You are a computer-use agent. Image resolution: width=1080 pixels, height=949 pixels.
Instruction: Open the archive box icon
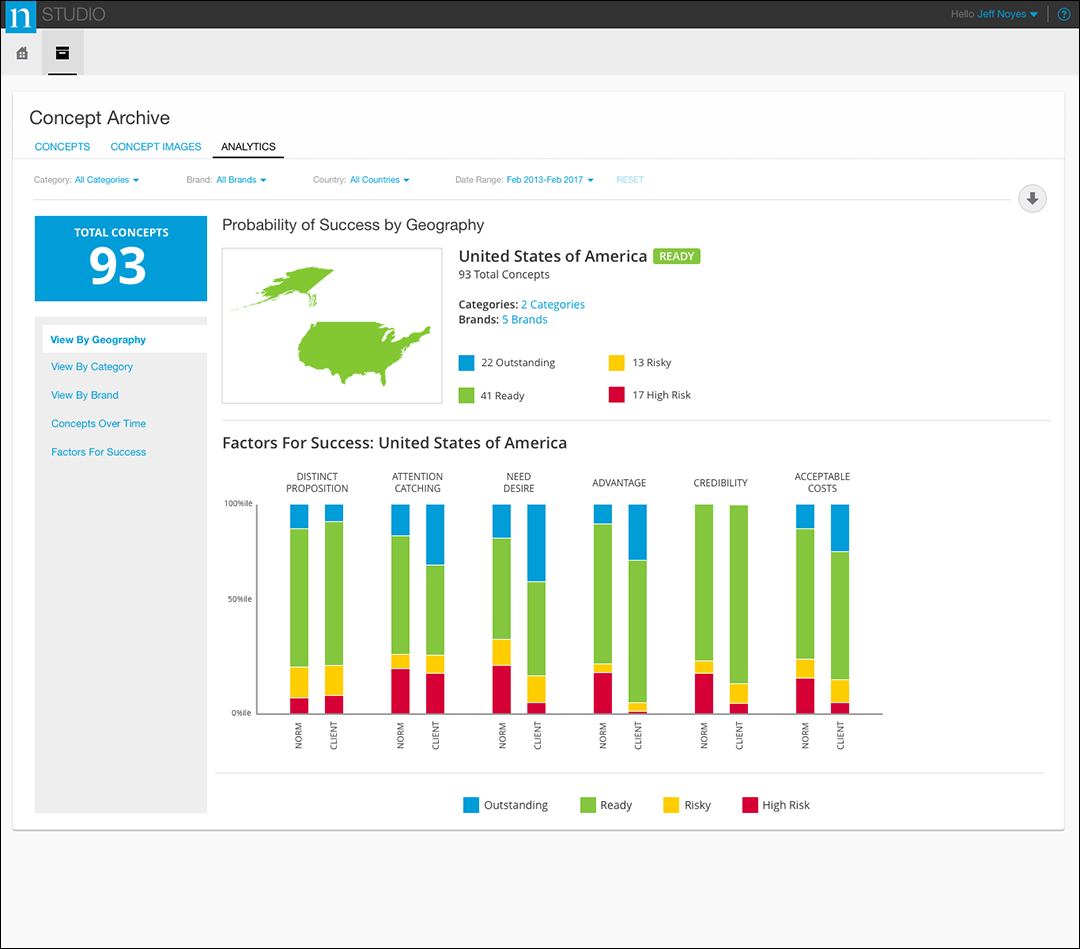pos(63,53)
